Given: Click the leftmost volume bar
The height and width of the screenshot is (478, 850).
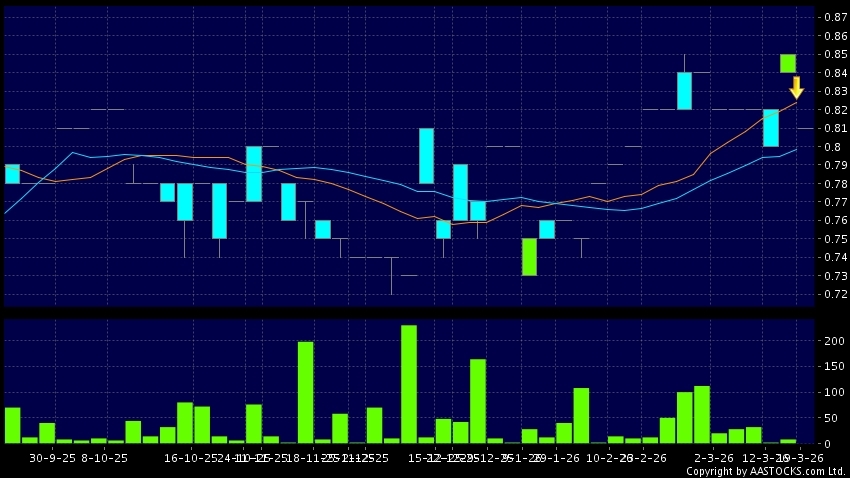Looking at the screenshot, I should [12, 425].
